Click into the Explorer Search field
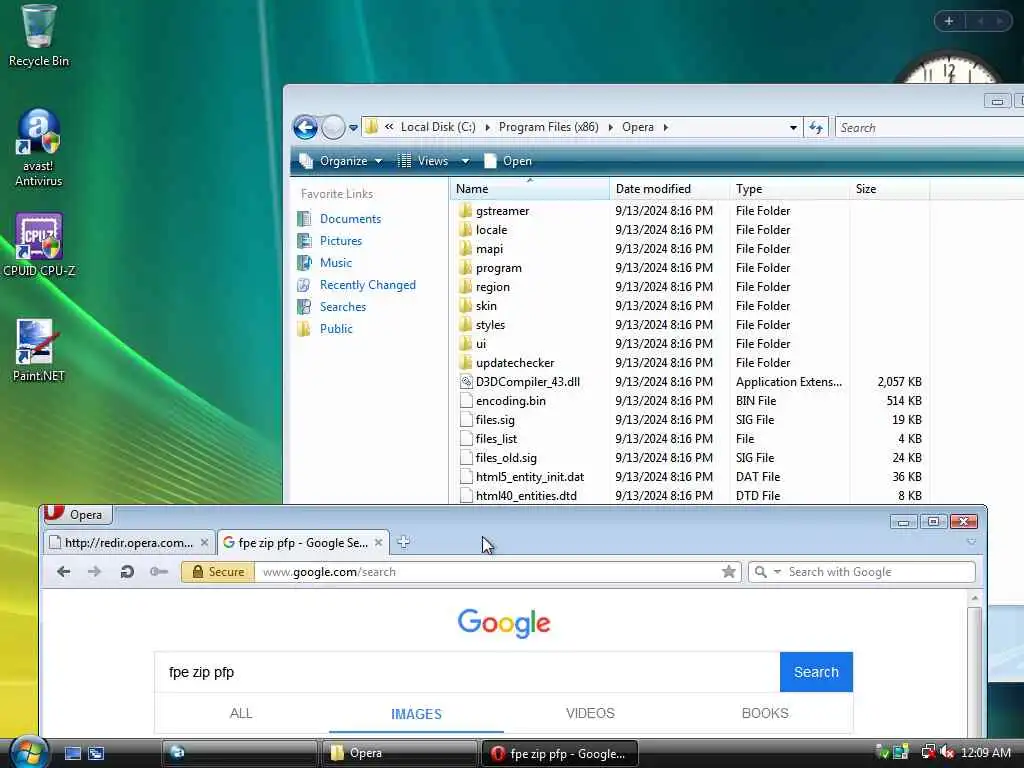This screenshot has height=768, width=1024. [929, 127]
